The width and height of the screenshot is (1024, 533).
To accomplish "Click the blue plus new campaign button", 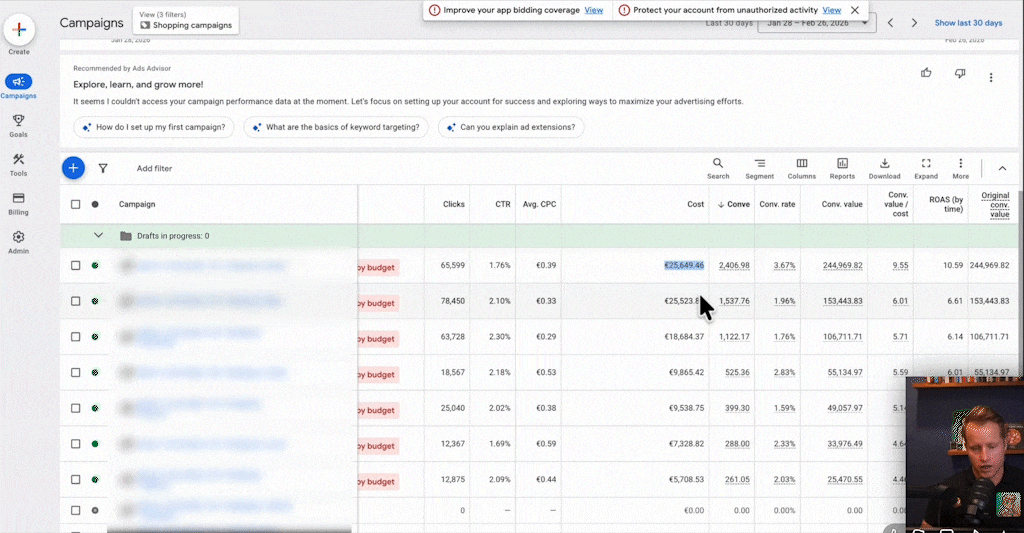I will [x=73, y=168].
